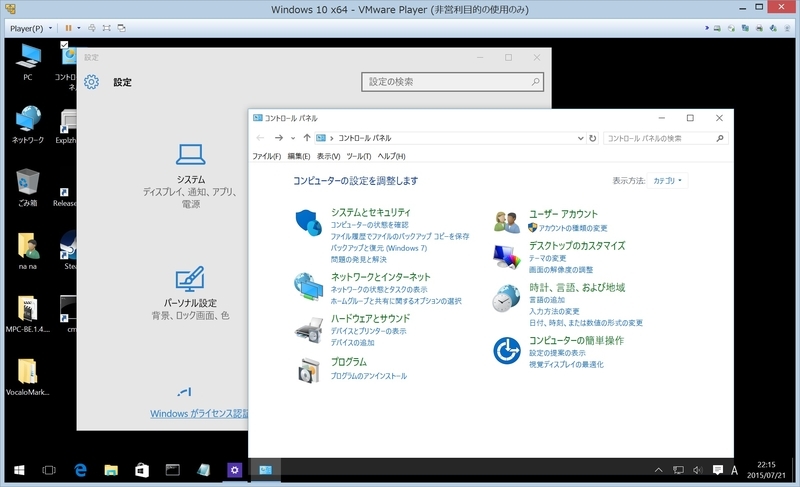The height and width of the screenshot is (487, 800).
Task: Click forward navigation arrow in Control Panel
Action: coord(278,138)
